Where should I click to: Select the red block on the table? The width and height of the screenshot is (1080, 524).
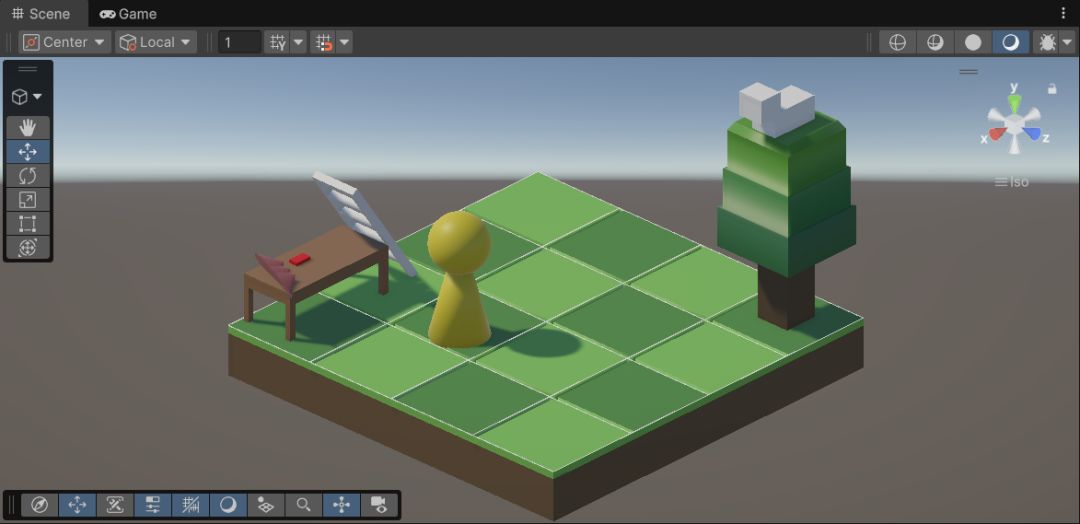coord(300,259)
